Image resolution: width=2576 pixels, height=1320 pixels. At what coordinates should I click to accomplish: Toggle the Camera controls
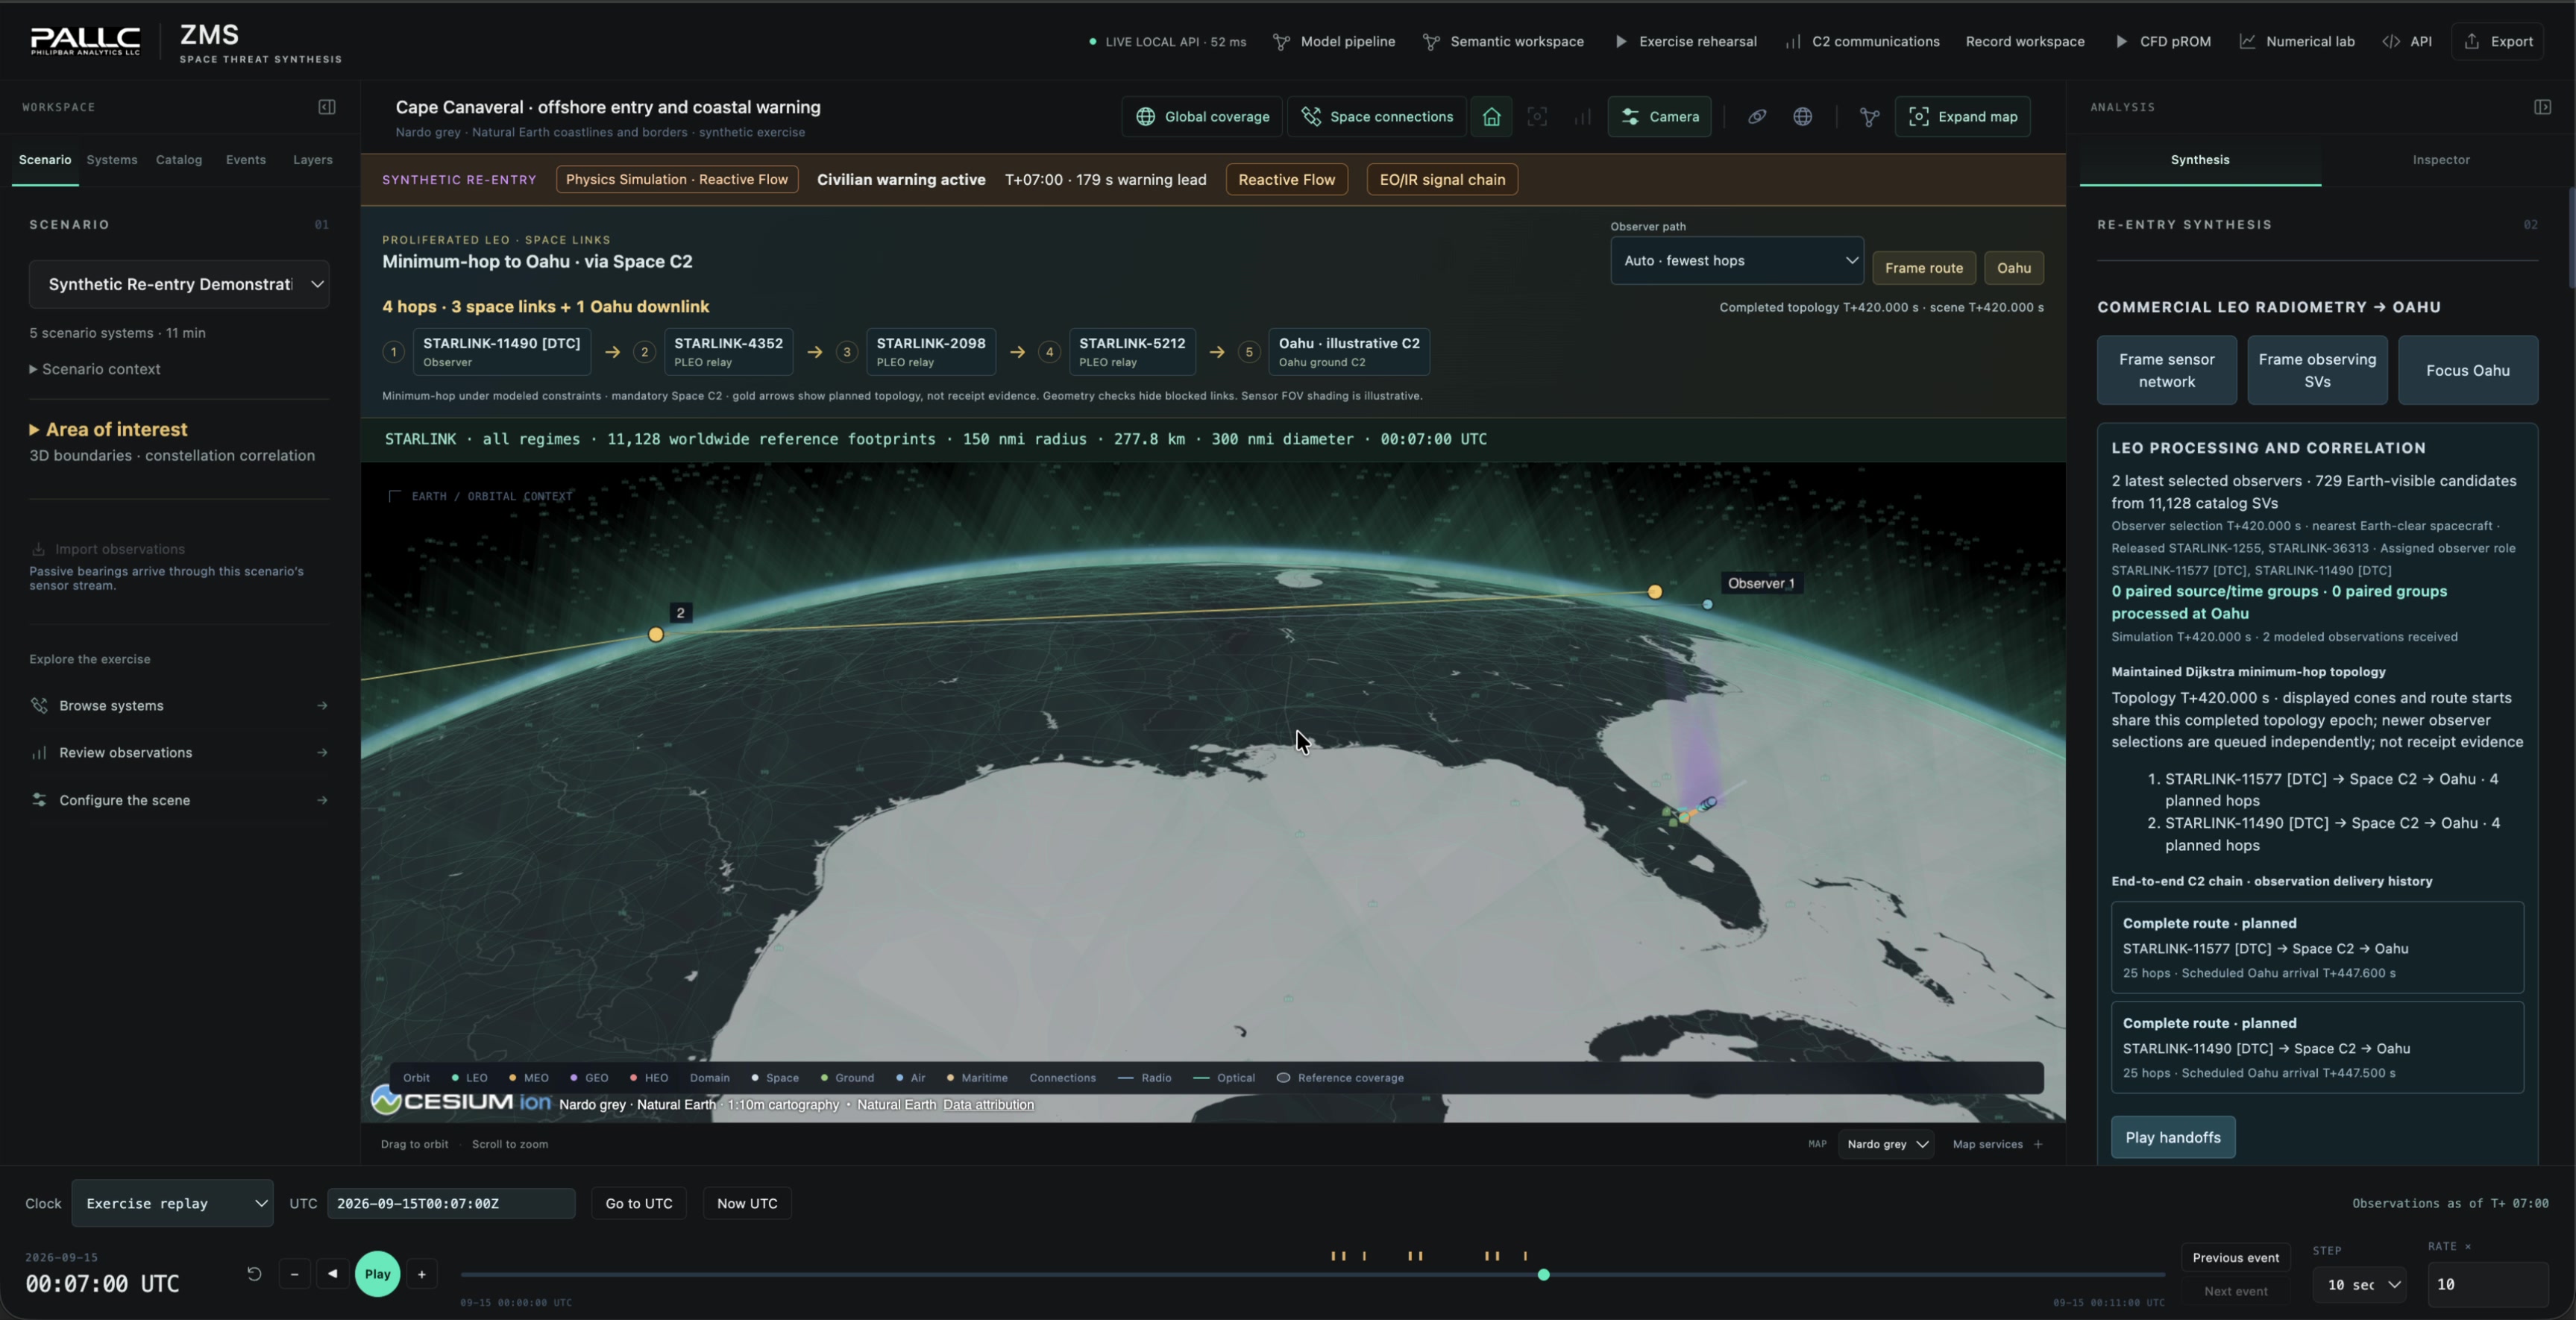(1660, 117)
